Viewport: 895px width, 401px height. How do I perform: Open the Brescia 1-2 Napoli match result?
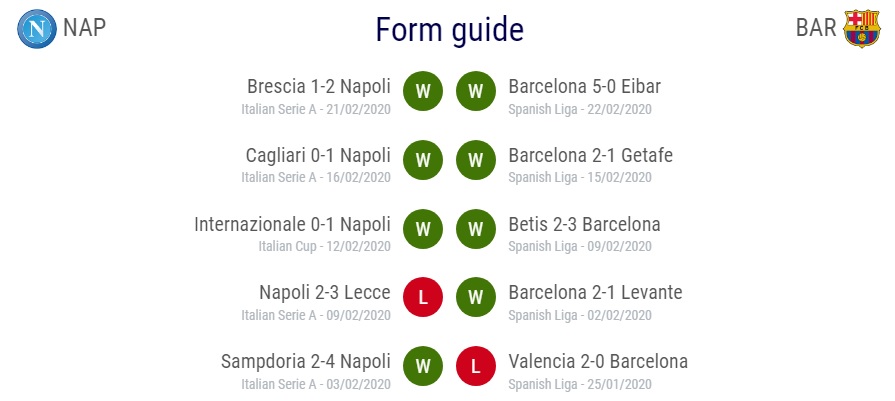(319, 87)
